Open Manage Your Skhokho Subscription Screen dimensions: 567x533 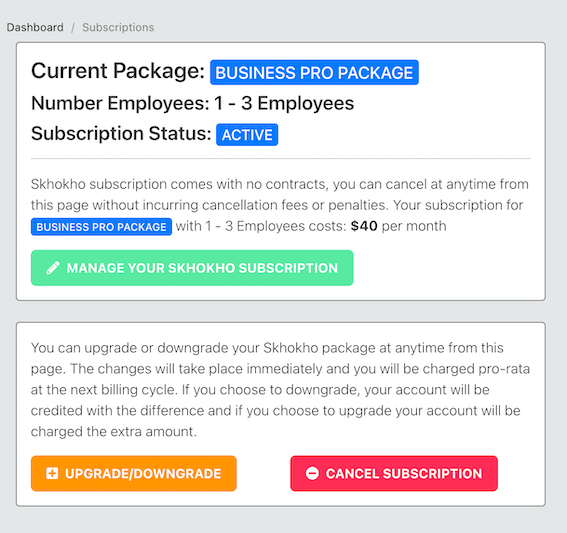(x=192, y=268)
